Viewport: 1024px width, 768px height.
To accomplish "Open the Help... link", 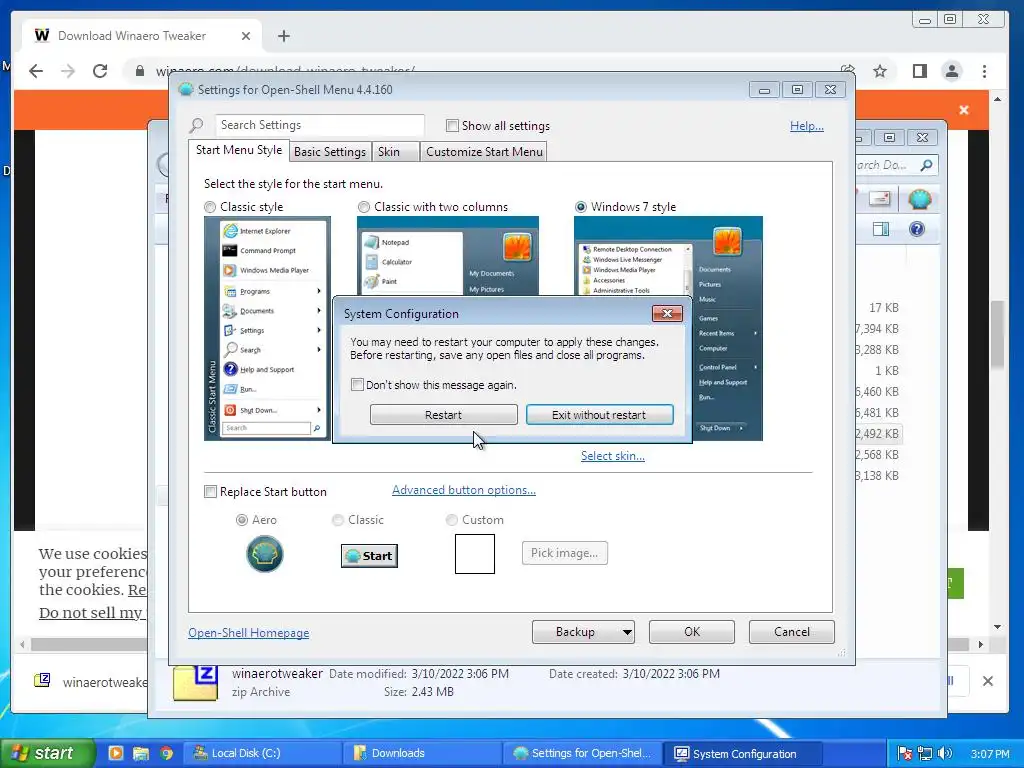I will [x=807, y=126].
